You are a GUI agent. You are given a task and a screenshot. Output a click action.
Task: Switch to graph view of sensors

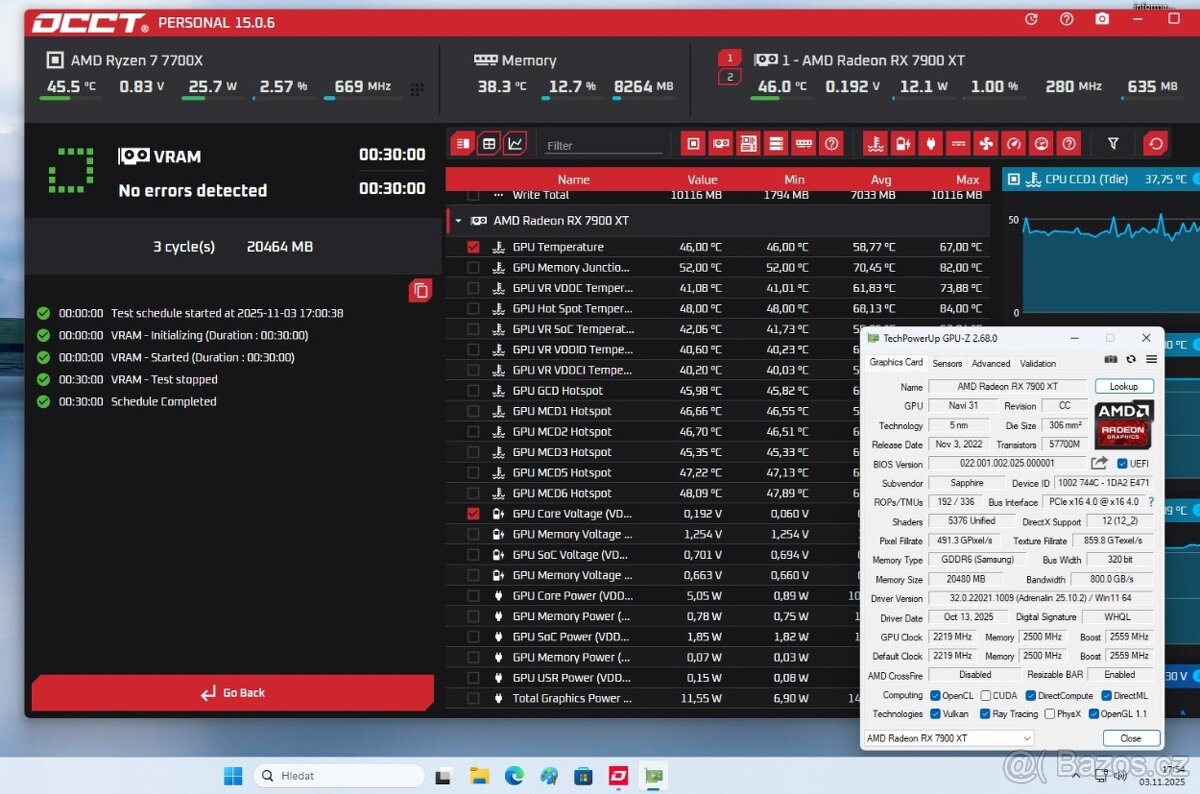point(515,144)
